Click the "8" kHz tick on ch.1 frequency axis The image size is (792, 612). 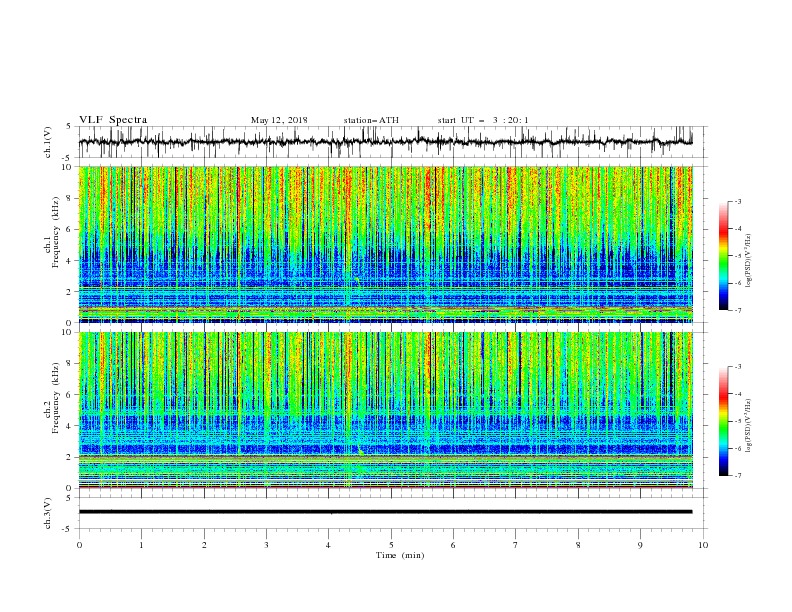click(x=71, y=198)
